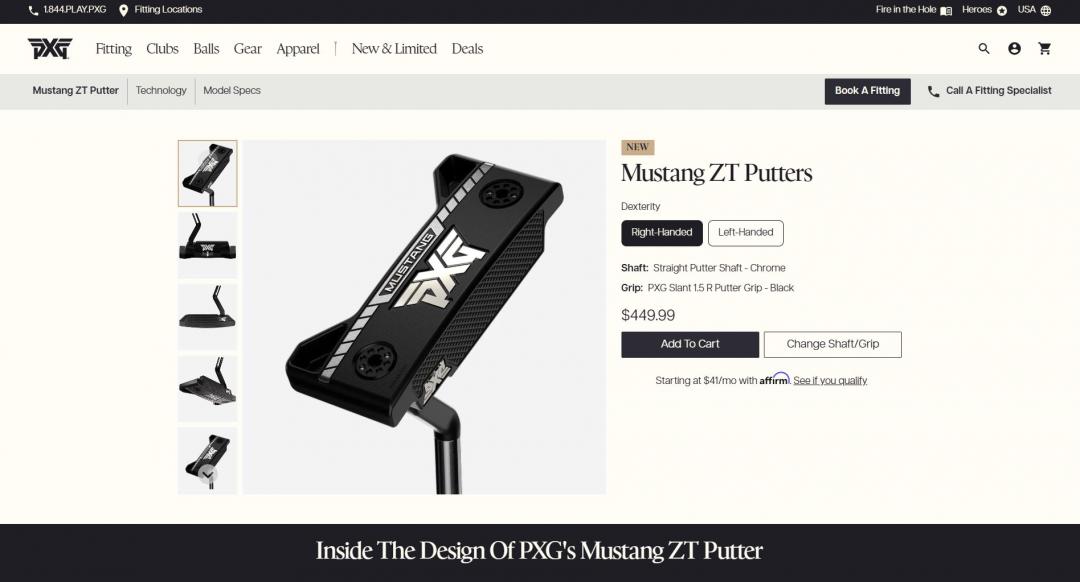Click the Heroes star icon
1080x582 pixels.
tap(1001, 10)
